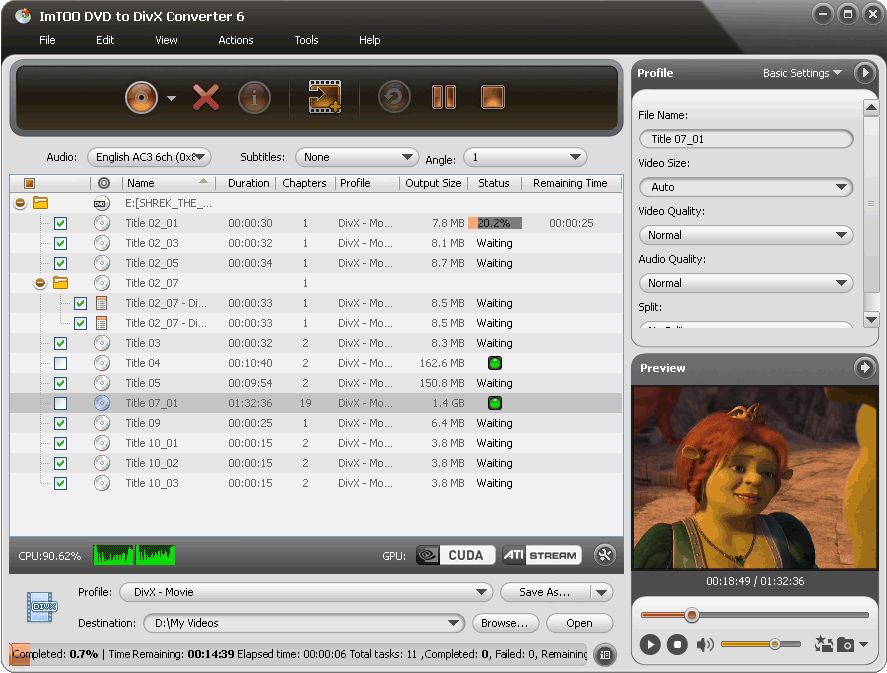Click the preview playback seek slider
887x673 pixels.
point(755,615)
